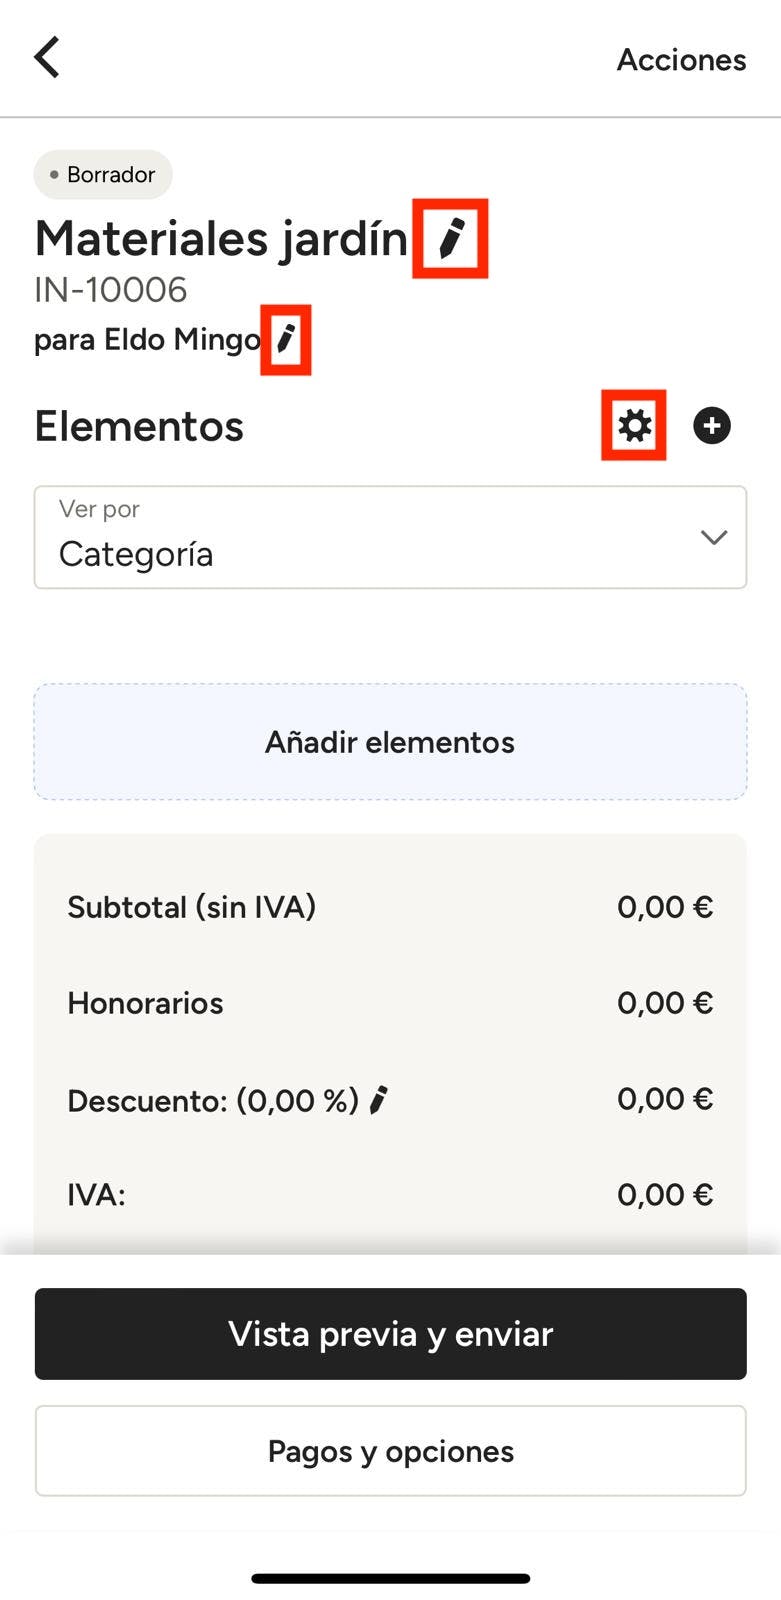Edit the Descuento percentage with pencil
Image resolution: width=781 pixels, height=1600 pixels.
tap(378, 1101)
